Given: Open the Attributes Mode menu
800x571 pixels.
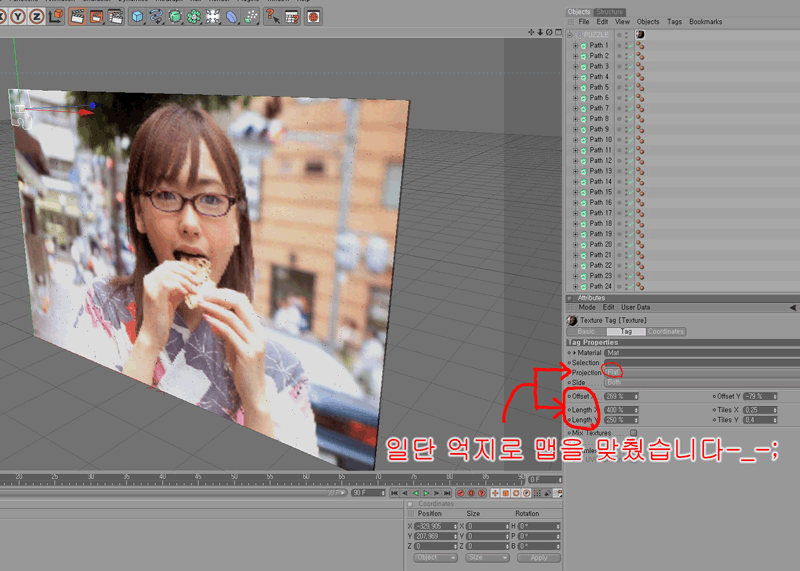Looking at the screenshot, I should [x=587, y=307].
